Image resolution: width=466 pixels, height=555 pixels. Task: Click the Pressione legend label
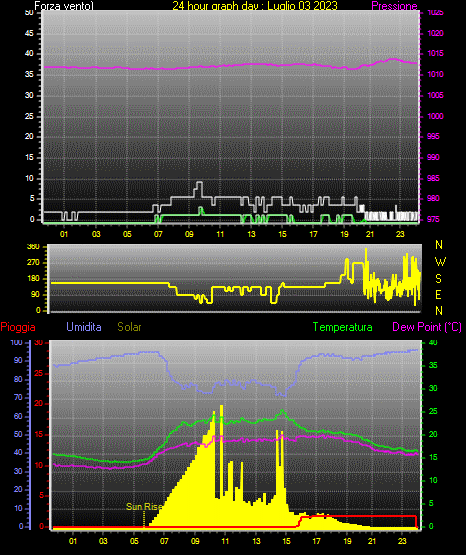[x=394, y=6]
